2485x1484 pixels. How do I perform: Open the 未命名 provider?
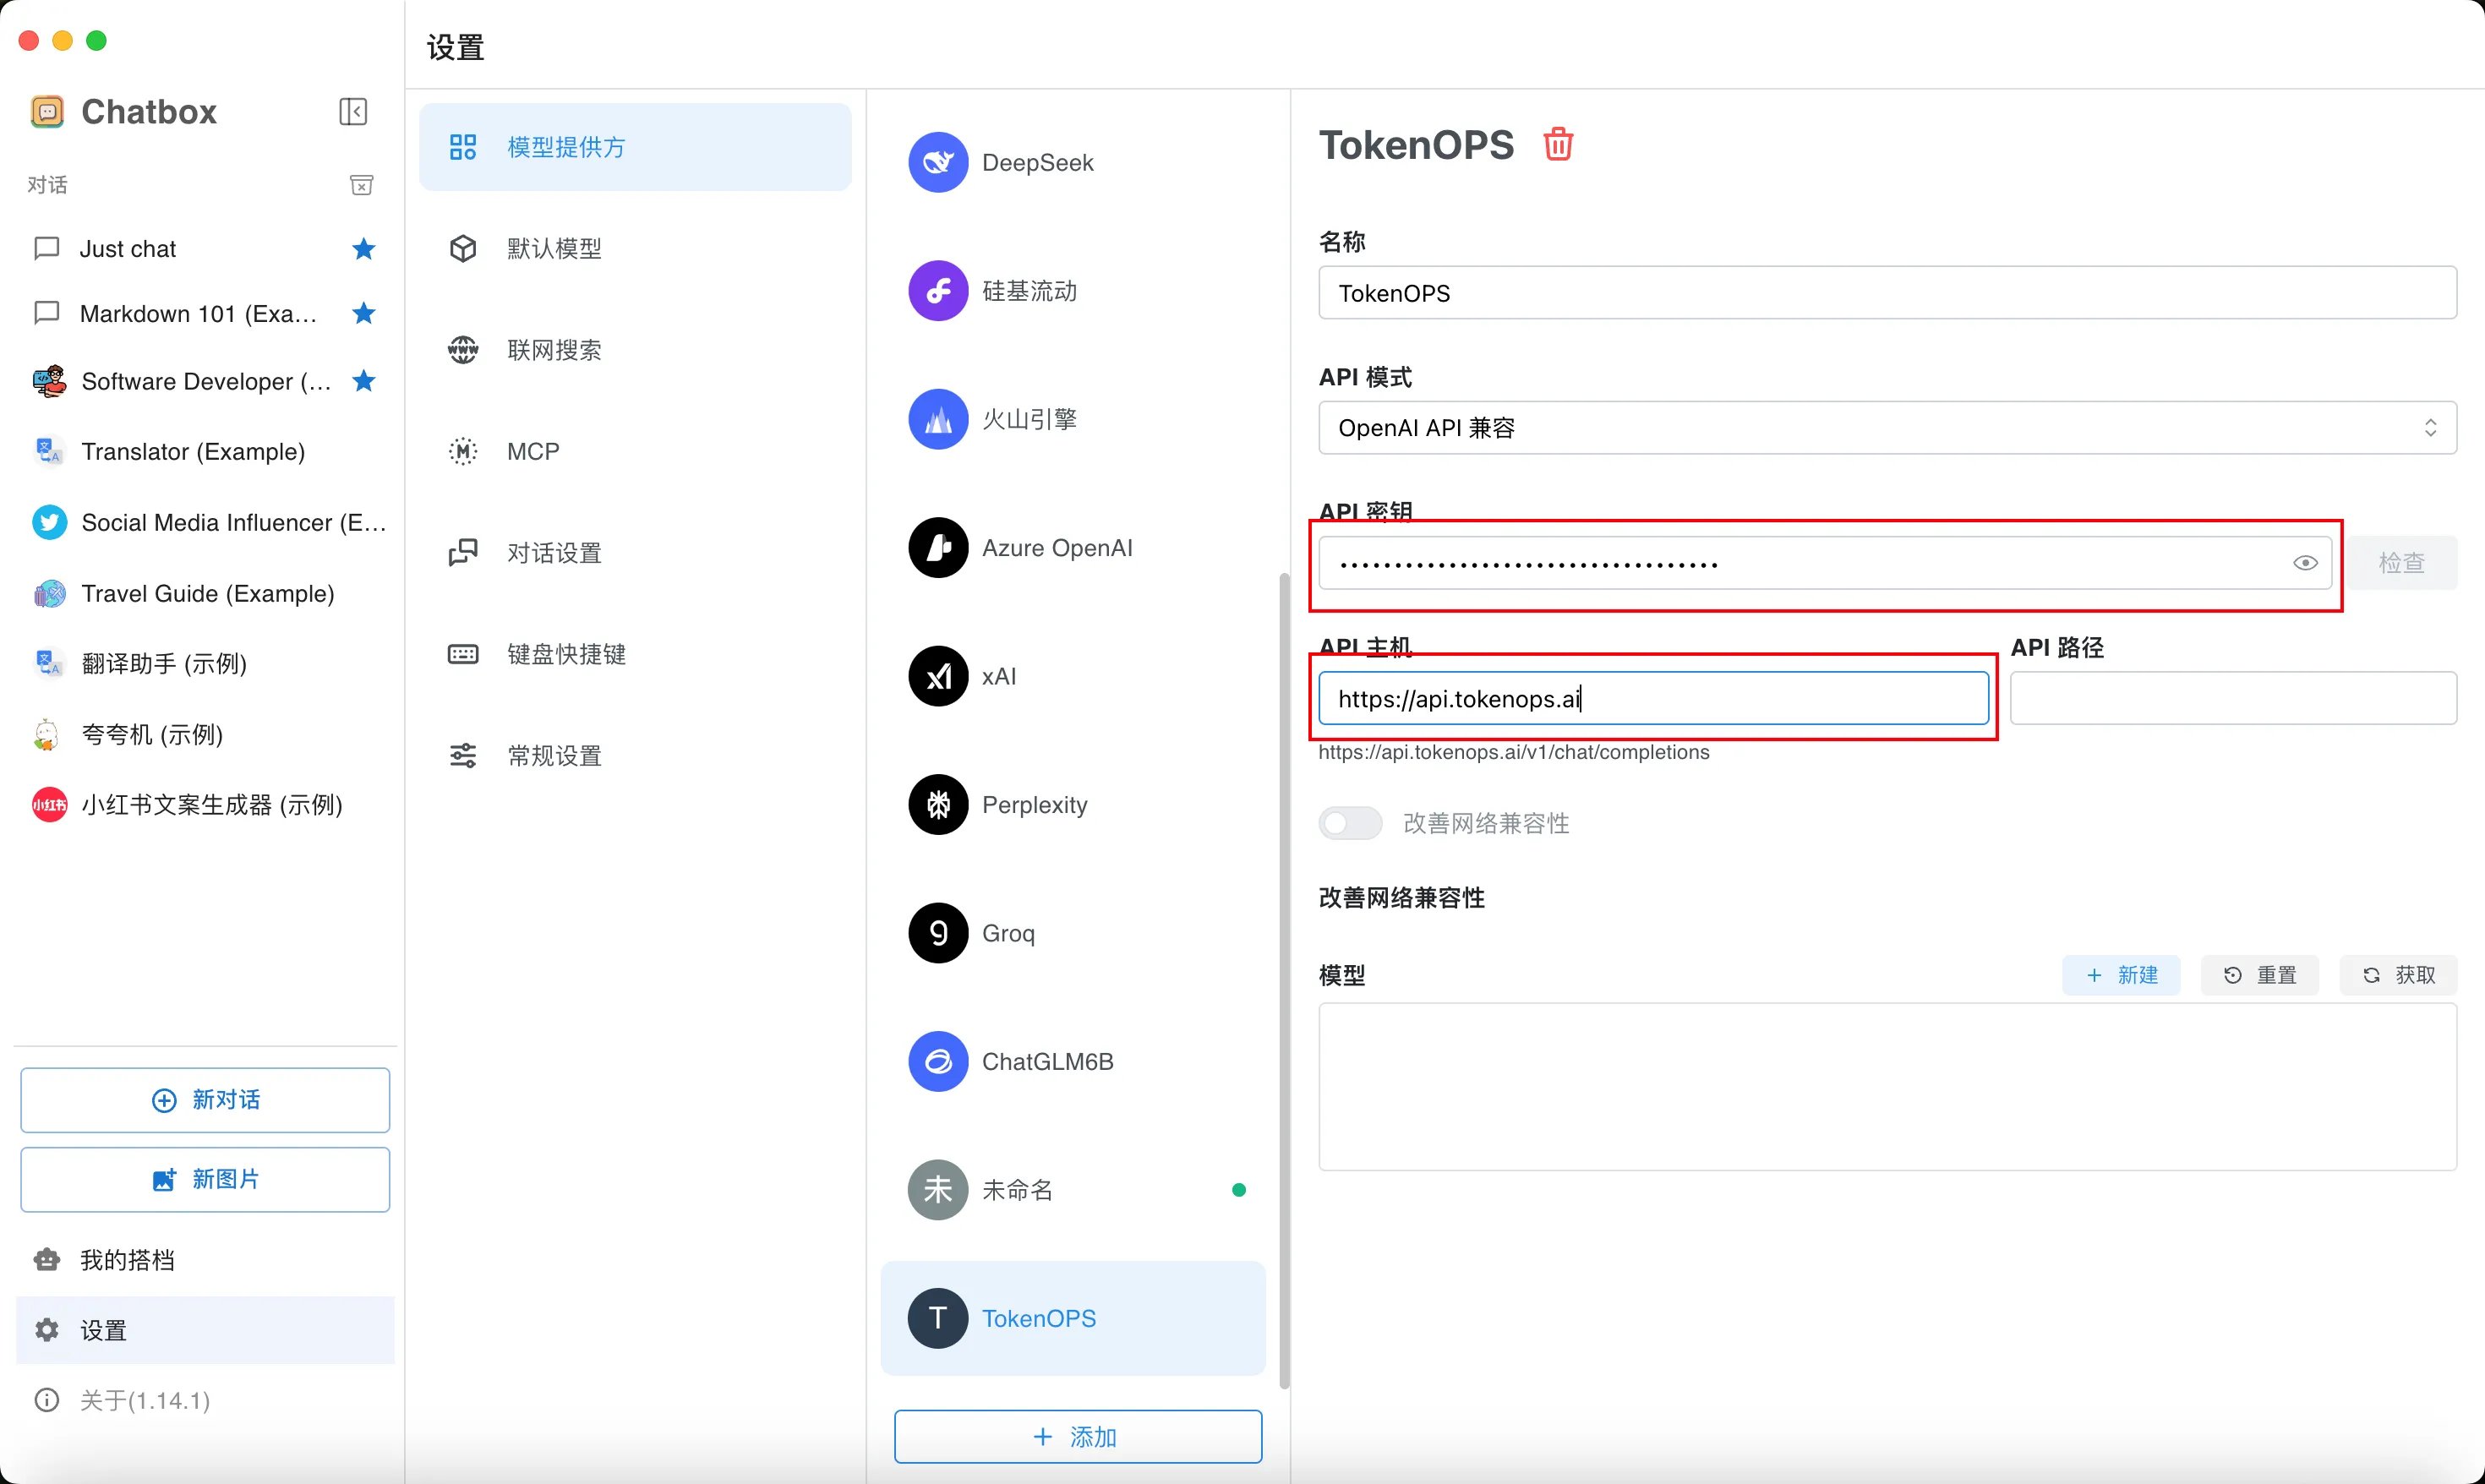1072,1190
